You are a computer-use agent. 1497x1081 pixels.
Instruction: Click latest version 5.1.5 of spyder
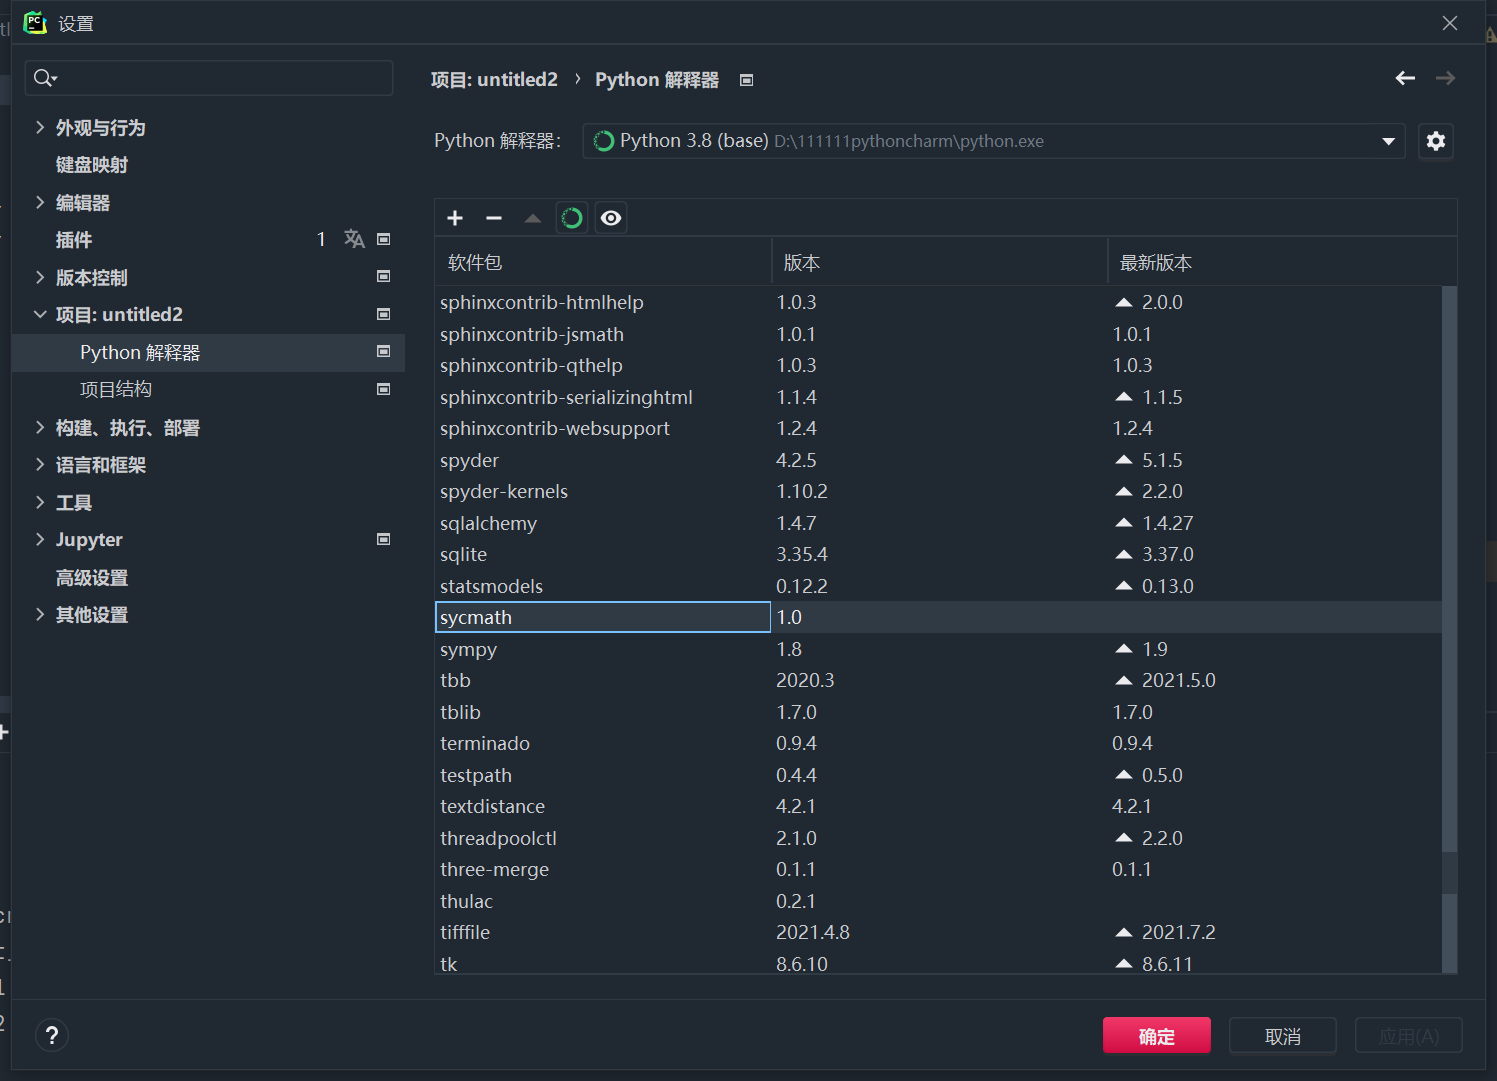[x=1162, y=460]
